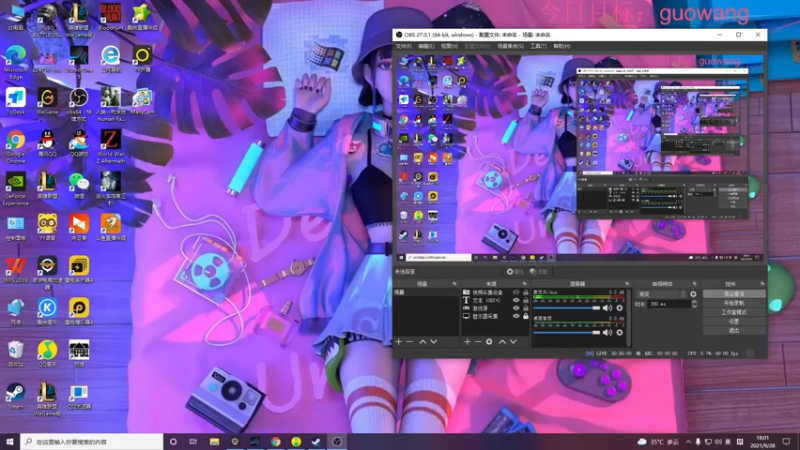Open the Steam desktop icon
The image size is (800, 450).
(x=15, y=396)
